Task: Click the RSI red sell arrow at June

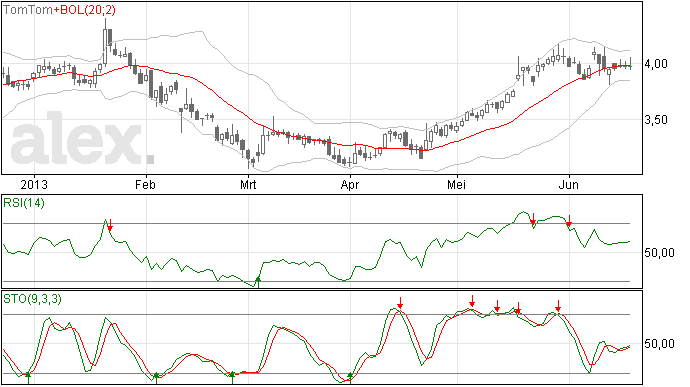Action: (569, 221)
